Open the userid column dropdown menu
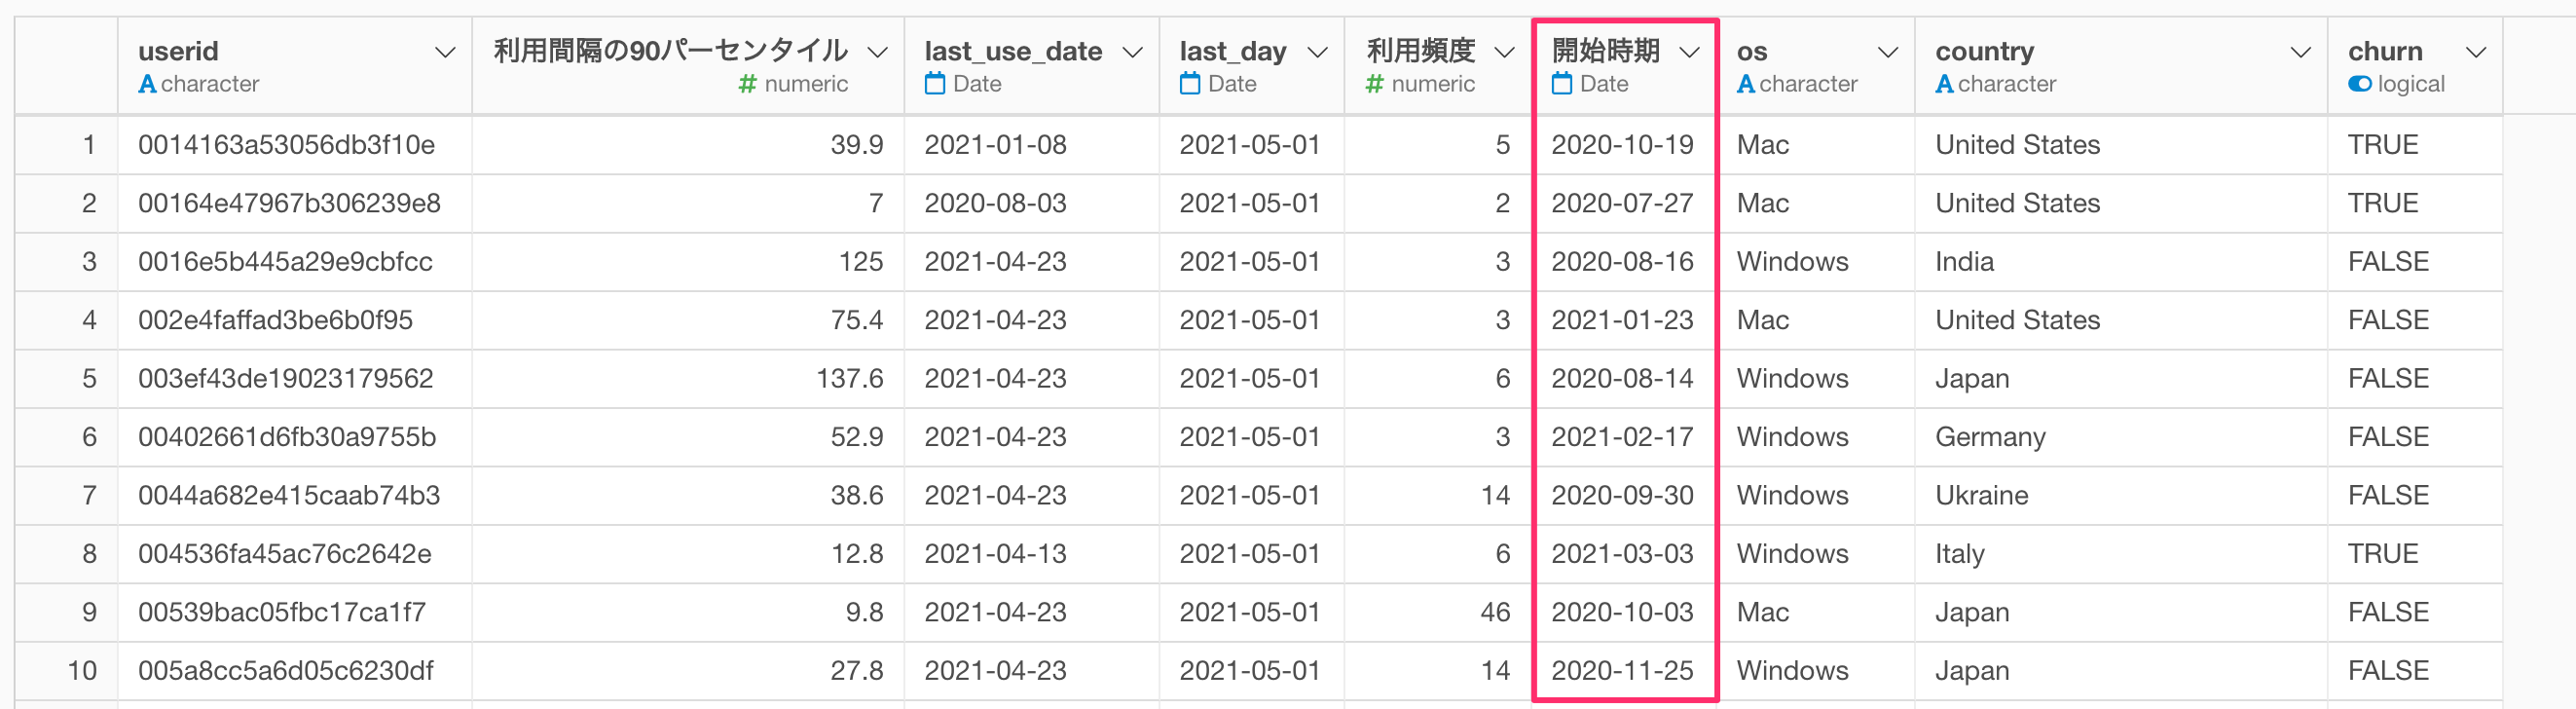 click(445, 52)
